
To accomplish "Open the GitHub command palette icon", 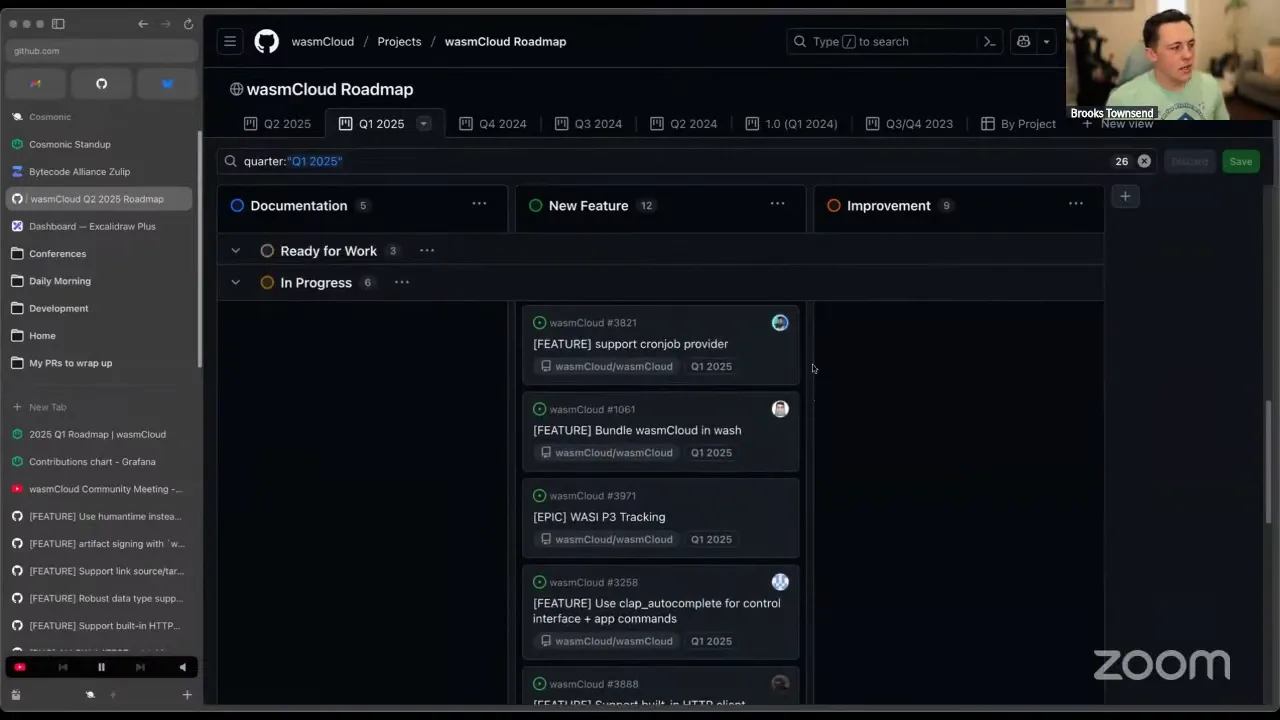I will [x=989, y=41].
